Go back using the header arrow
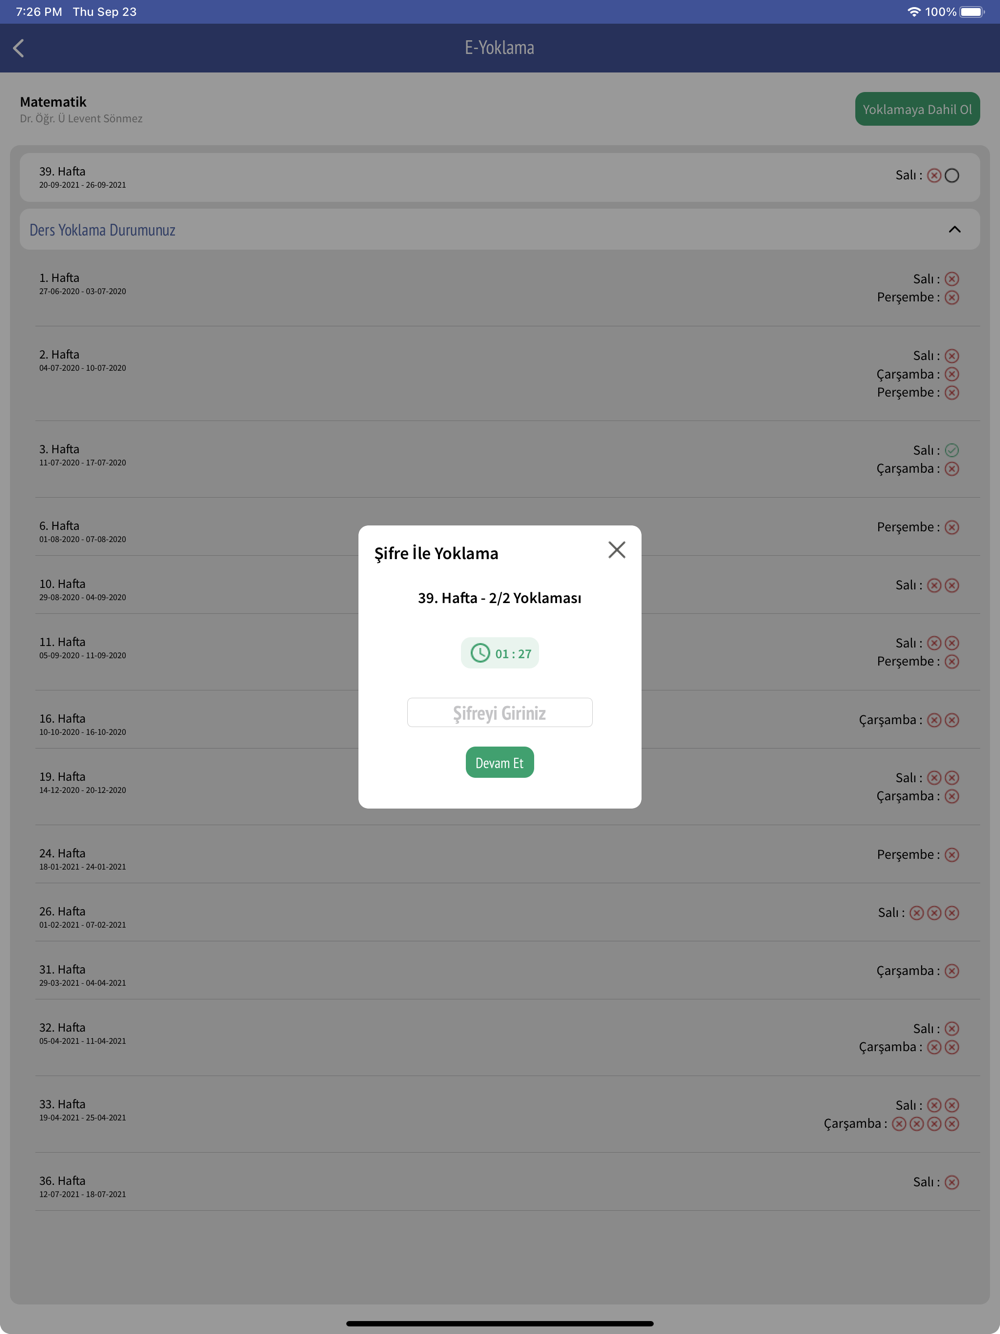1000x1334 pixels. (19, 48)
